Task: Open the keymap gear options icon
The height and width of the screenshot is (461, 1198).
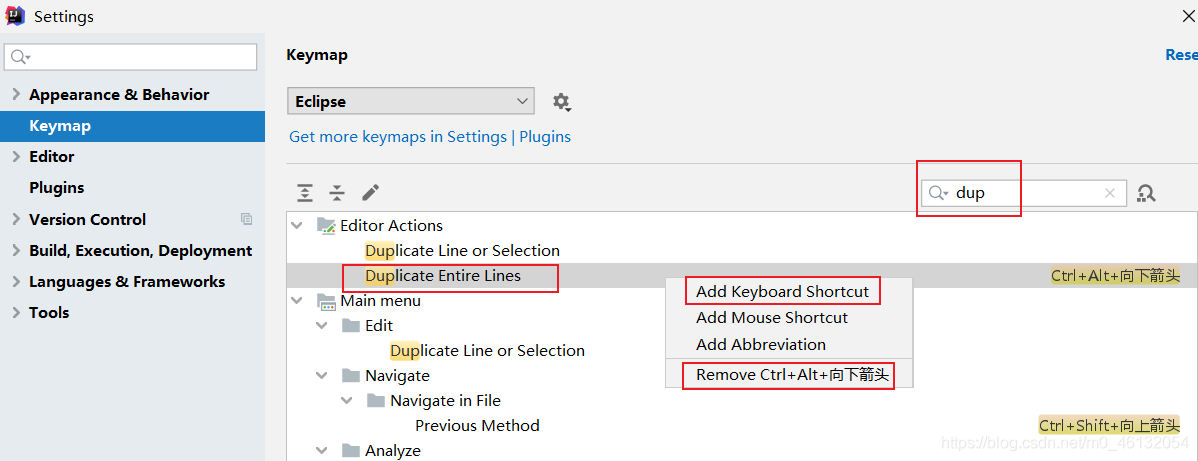Action: [x=562, y=102]
